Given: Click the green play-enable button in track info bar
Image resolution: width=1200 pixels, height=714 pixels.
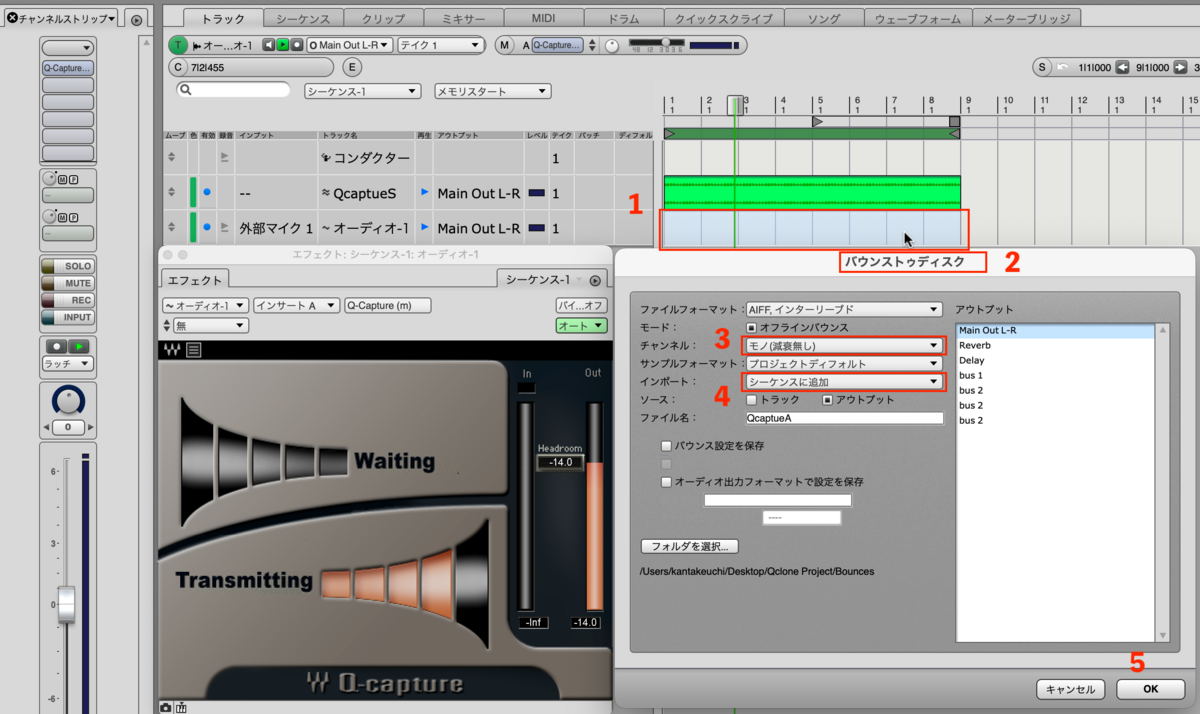Looking at the screenshot, I should pos(282,45).
